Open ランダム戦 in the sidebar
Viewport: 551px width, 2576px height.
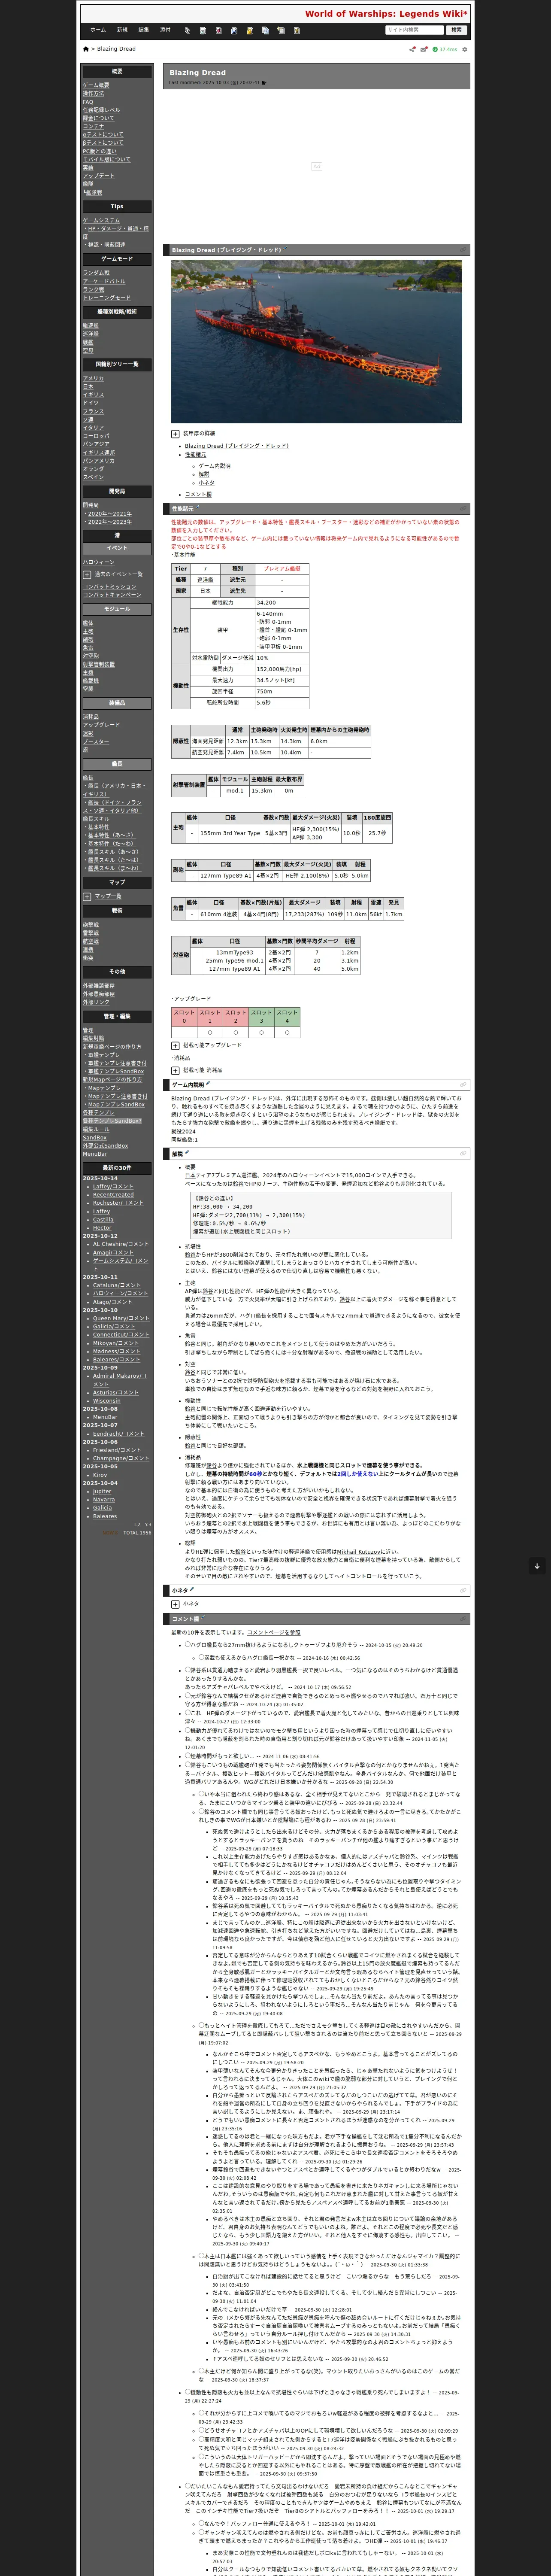pos(96,273)
